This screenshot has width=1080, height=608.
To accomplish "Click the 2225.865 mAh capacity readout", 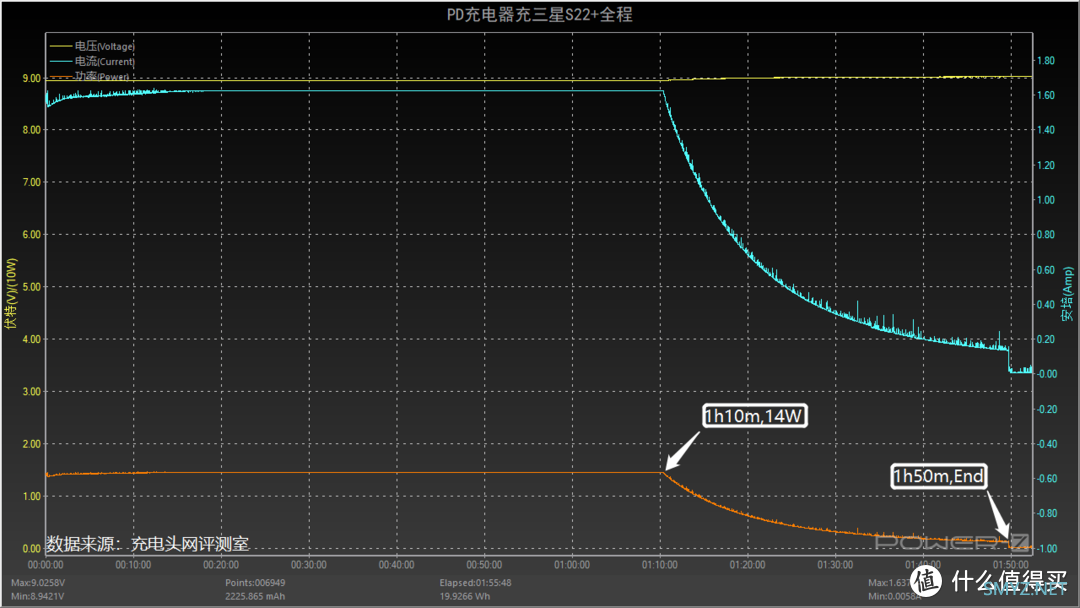I will 255,596.
